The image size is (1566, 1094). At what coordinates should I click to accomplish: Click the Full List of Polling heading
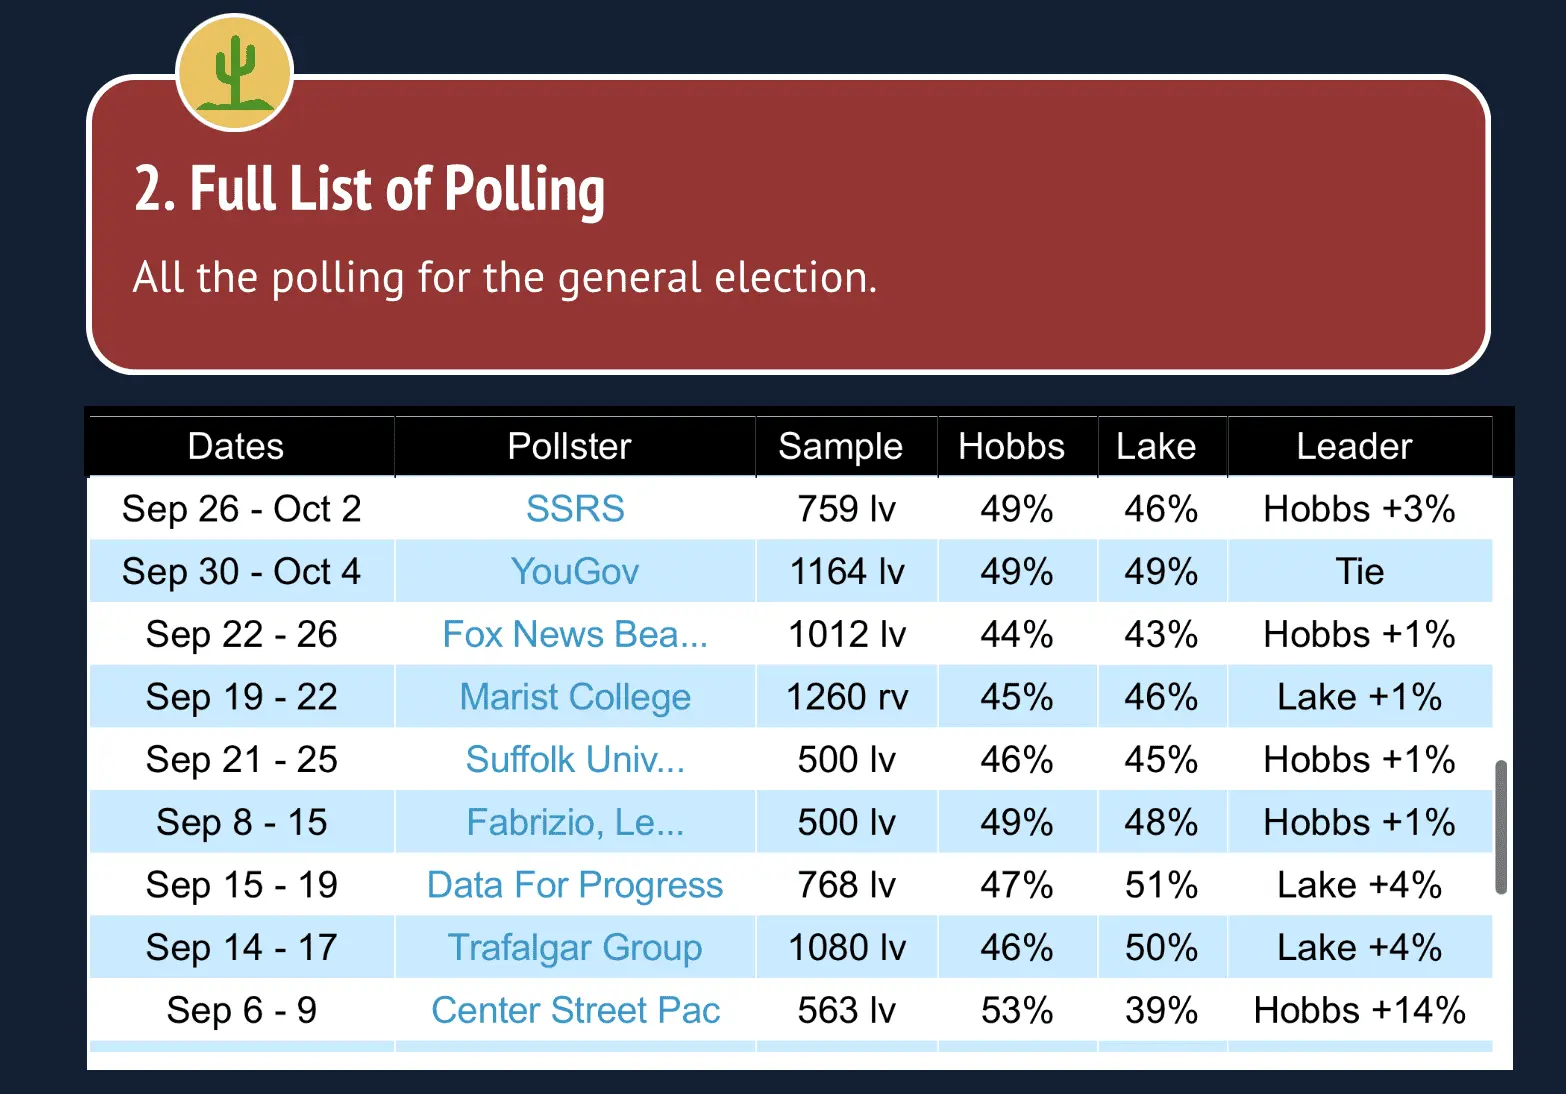pos(370,189)
